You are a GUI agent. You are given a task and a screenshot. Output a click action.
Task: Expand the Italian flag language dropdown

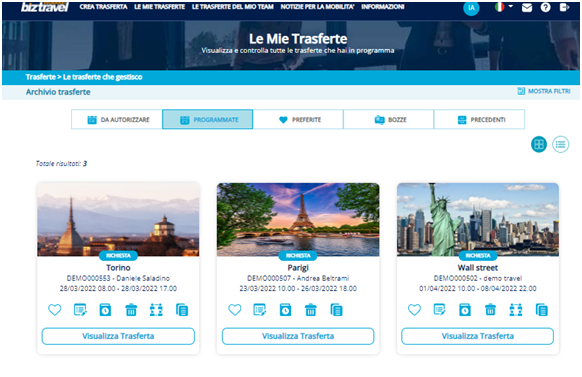tap(504, 7)
